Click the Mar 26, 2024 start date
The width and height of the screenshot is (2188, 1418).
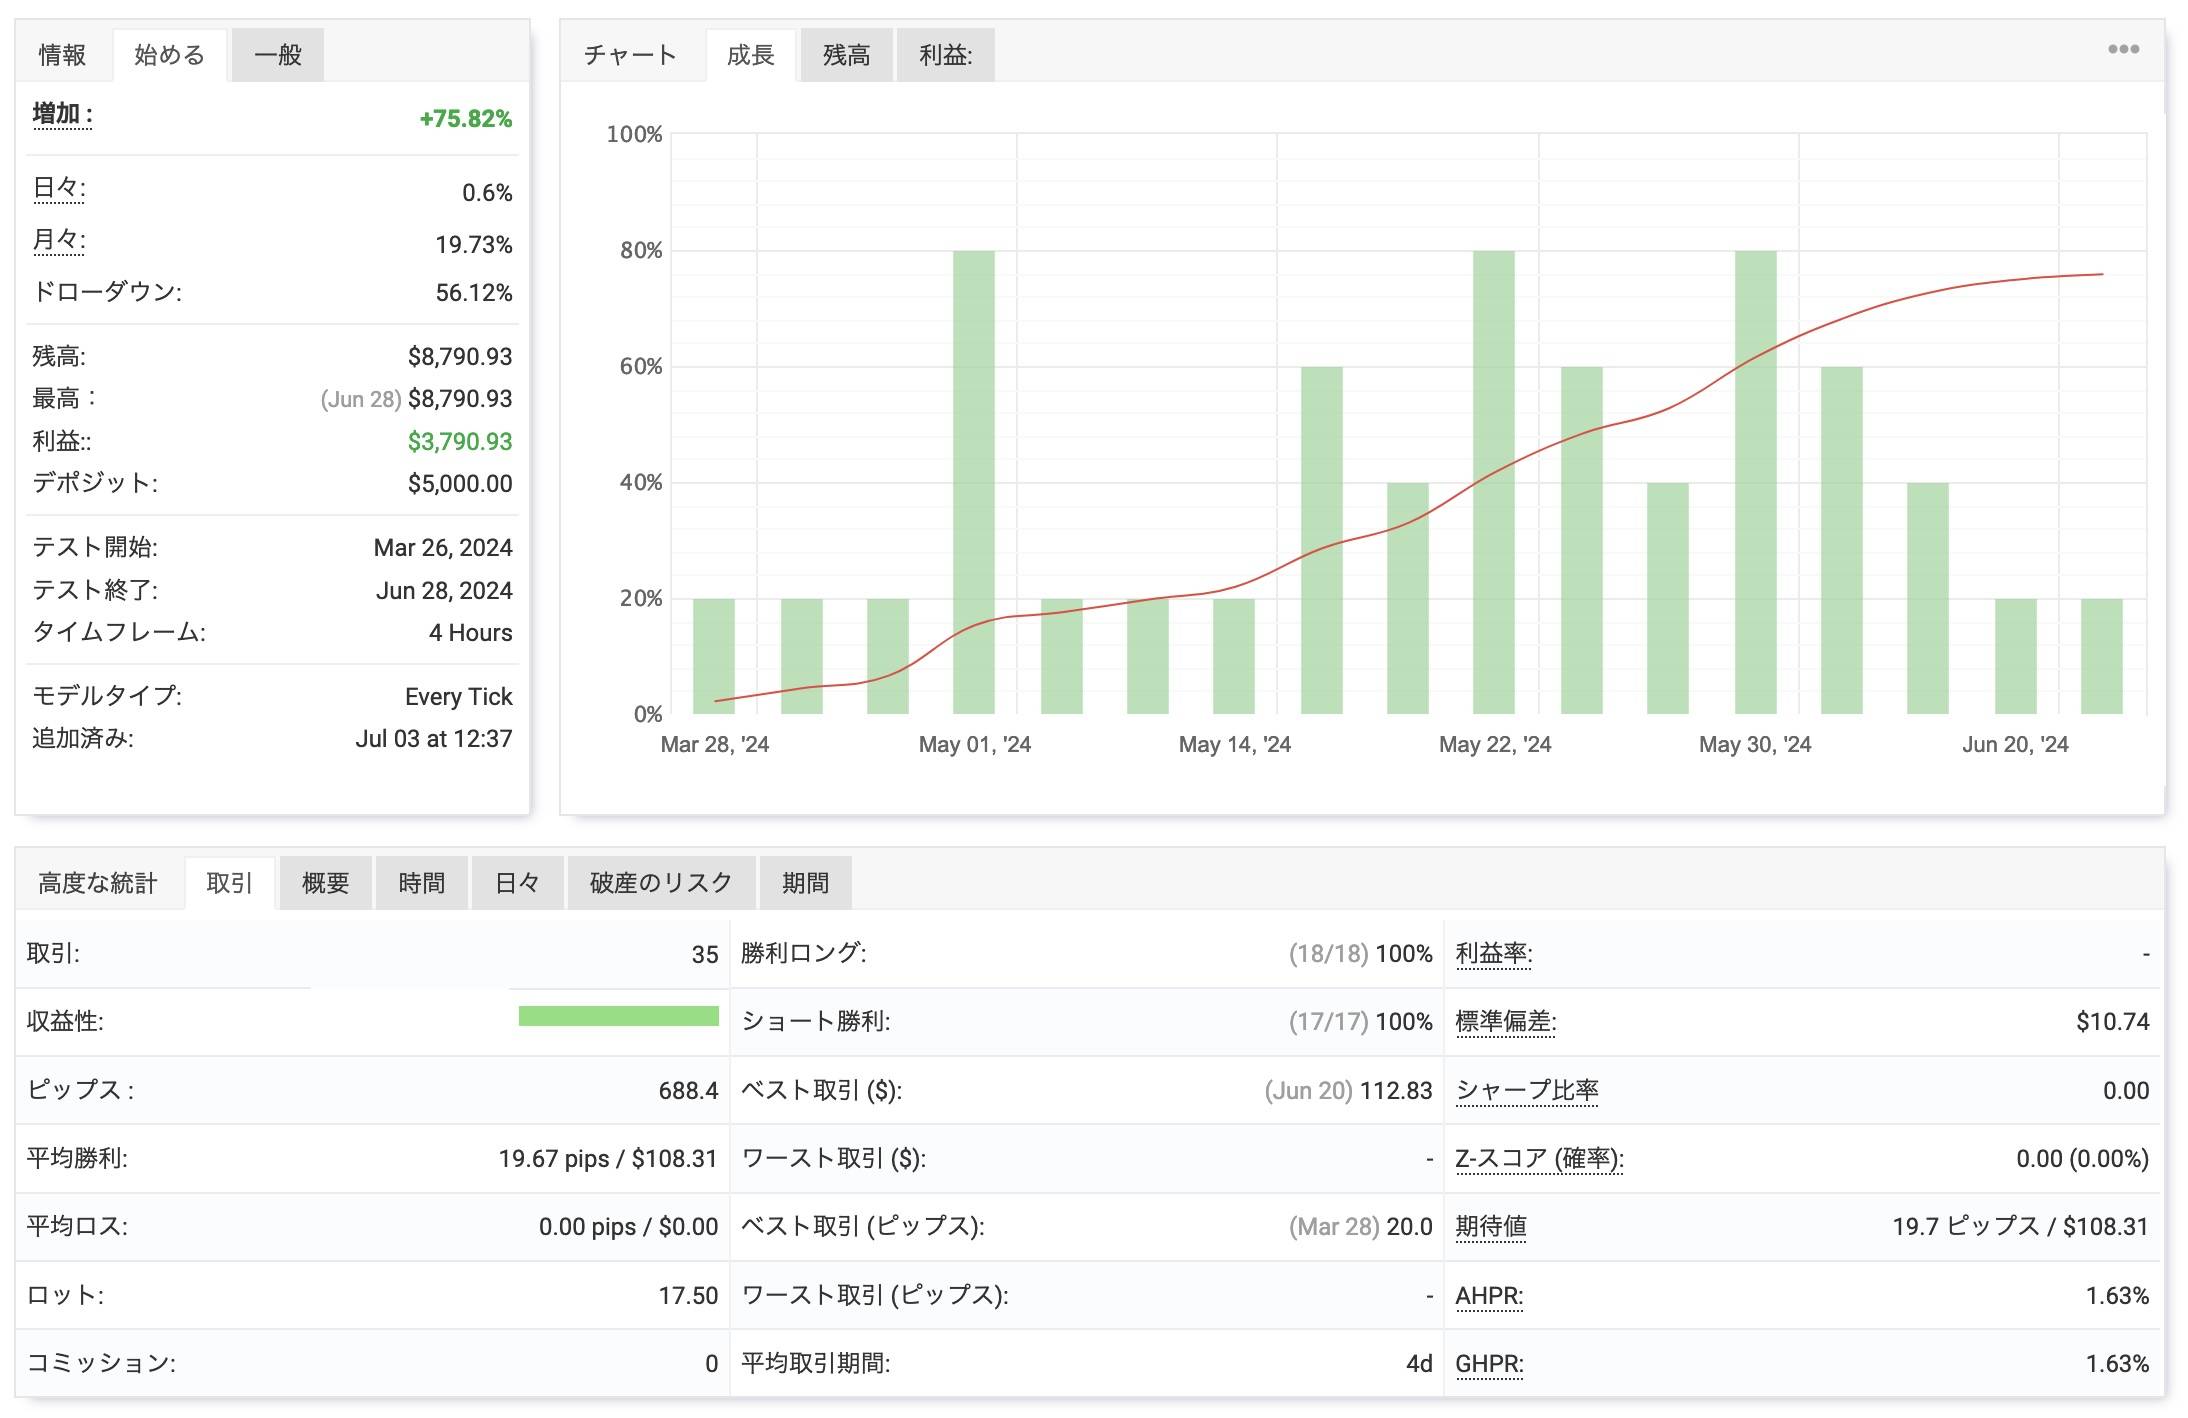(443, 548)
